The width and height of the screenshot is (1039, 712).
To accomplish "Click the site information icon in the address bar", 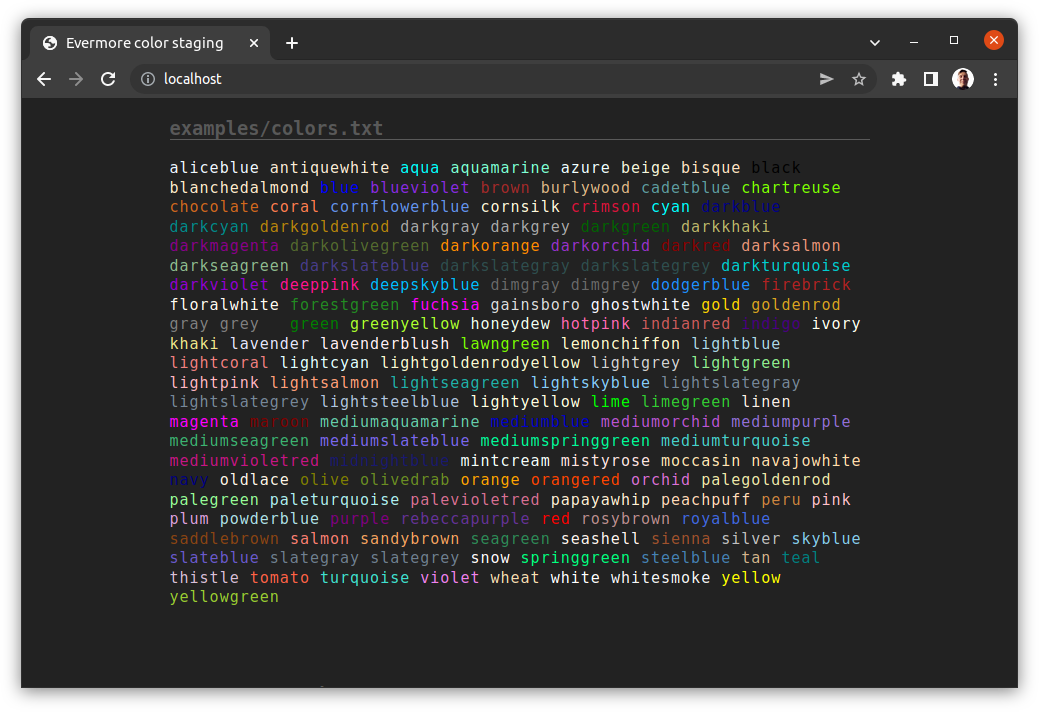I will 146,78.
